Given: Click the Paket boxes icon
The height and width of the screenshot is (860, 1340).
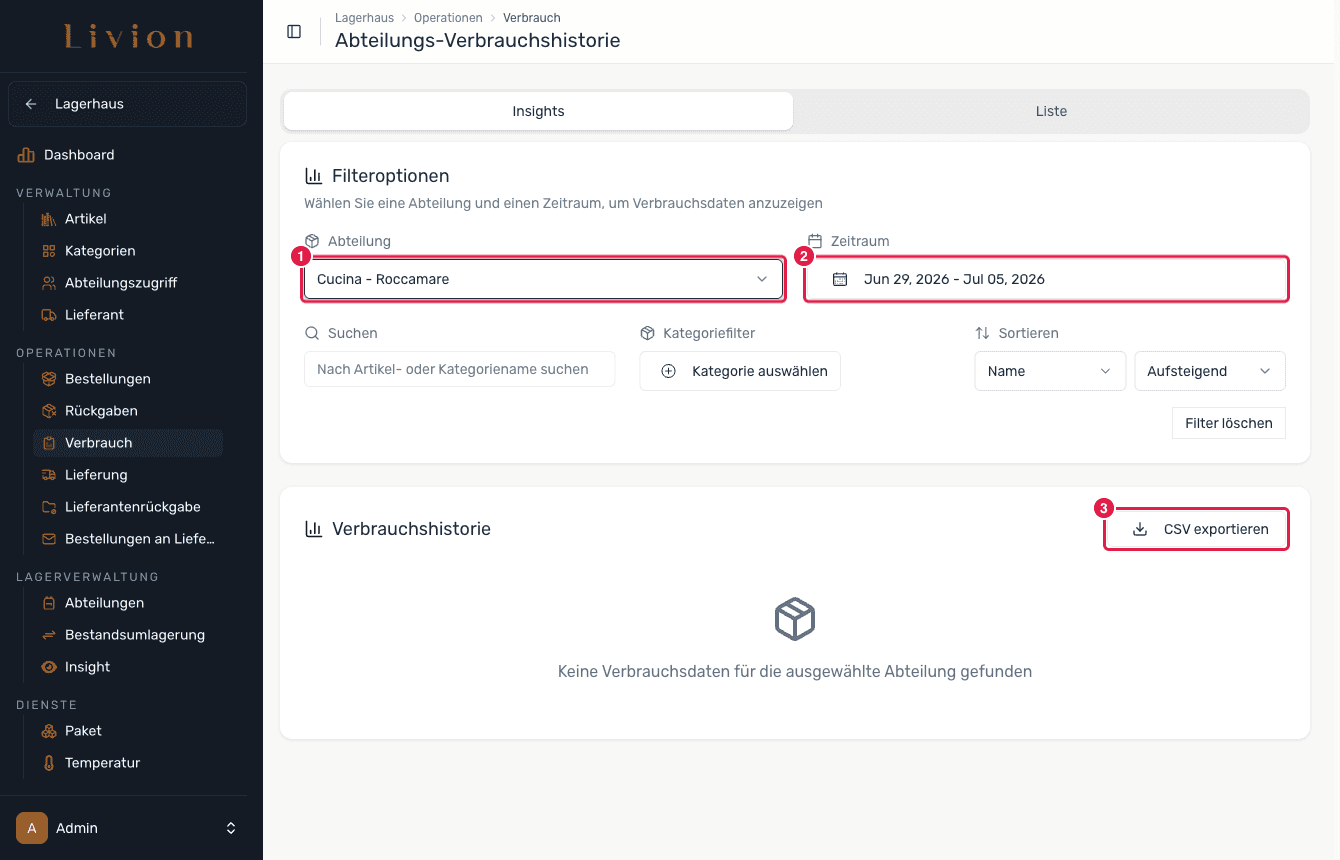Looking at the screenshot, I should [48, 731].
